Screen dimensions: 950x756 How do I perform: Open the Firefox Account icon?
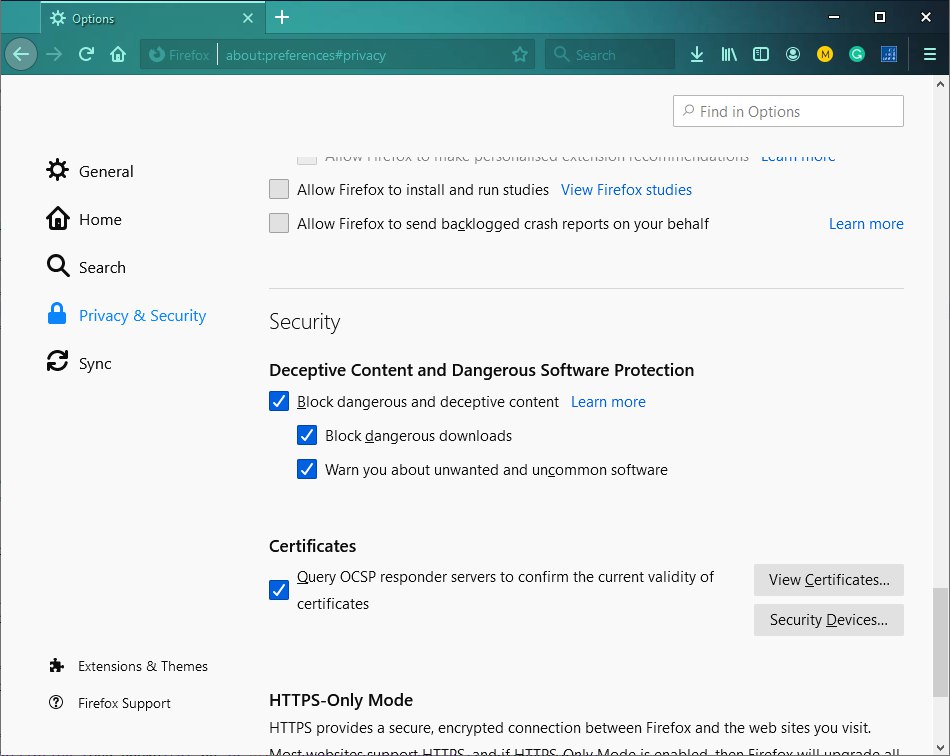click(x=792, y=55)
